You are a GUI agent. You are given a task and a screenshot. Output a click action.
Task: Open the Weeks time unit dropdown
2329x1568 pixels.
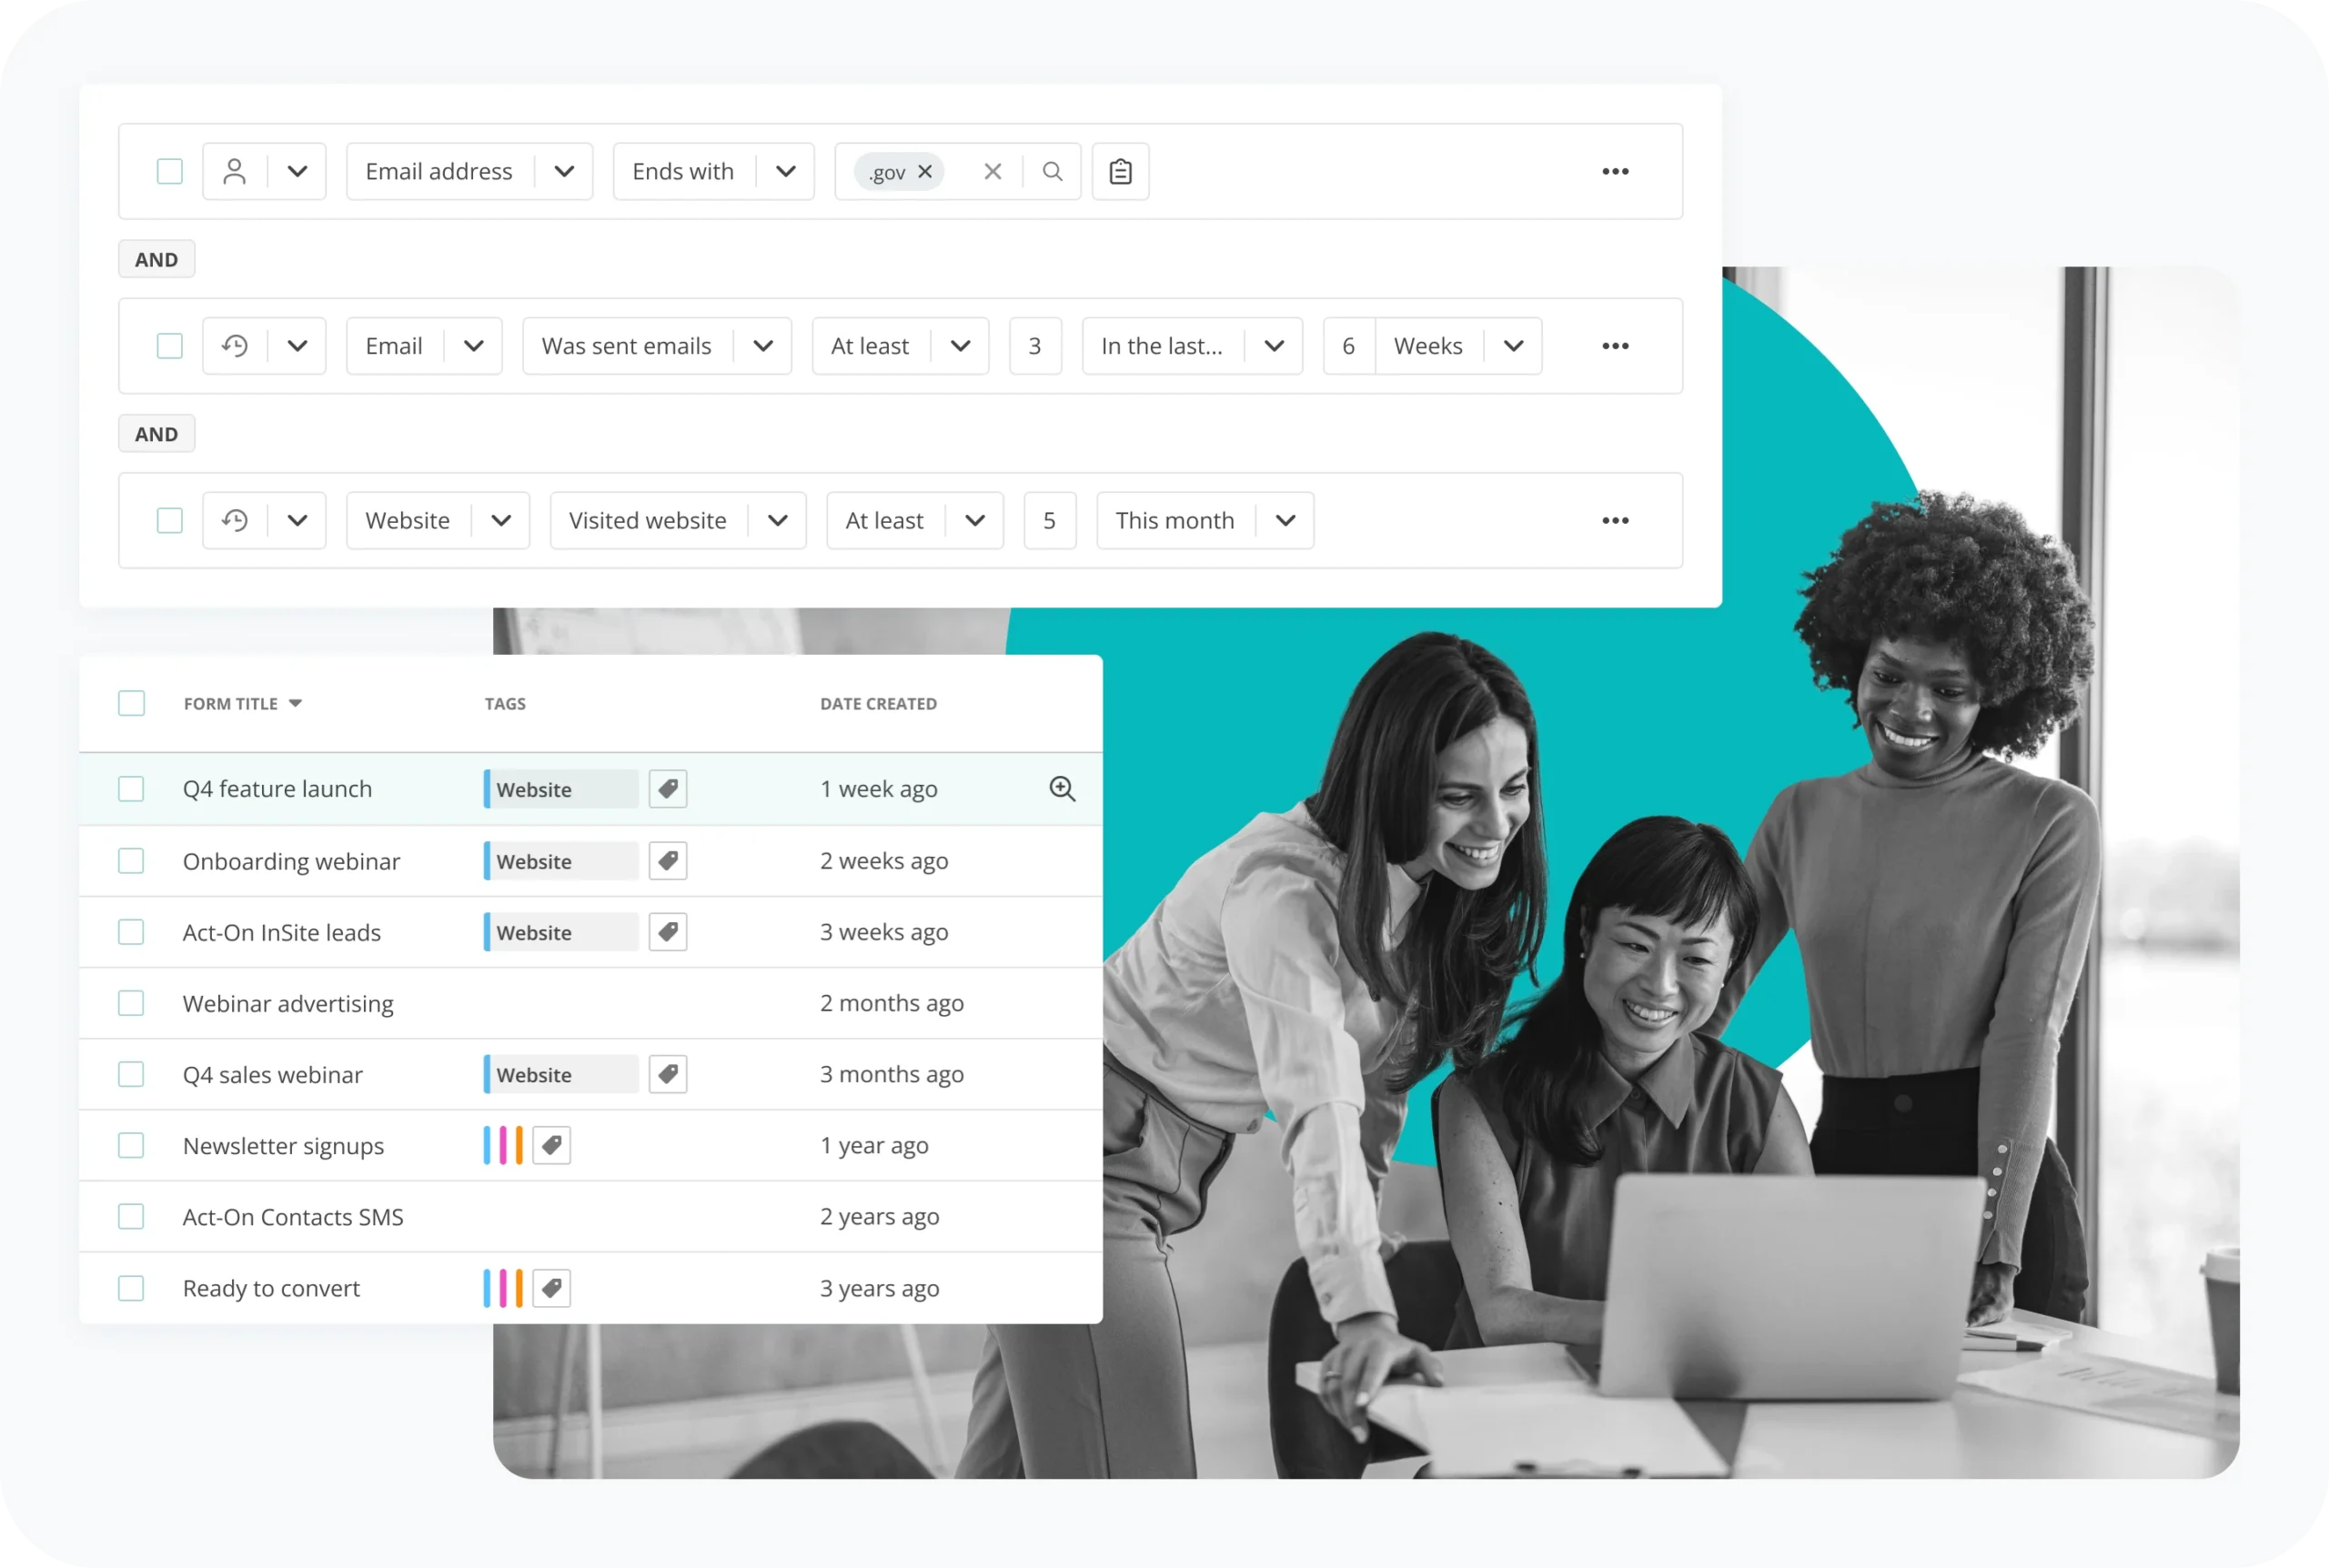coord(1513,346)
